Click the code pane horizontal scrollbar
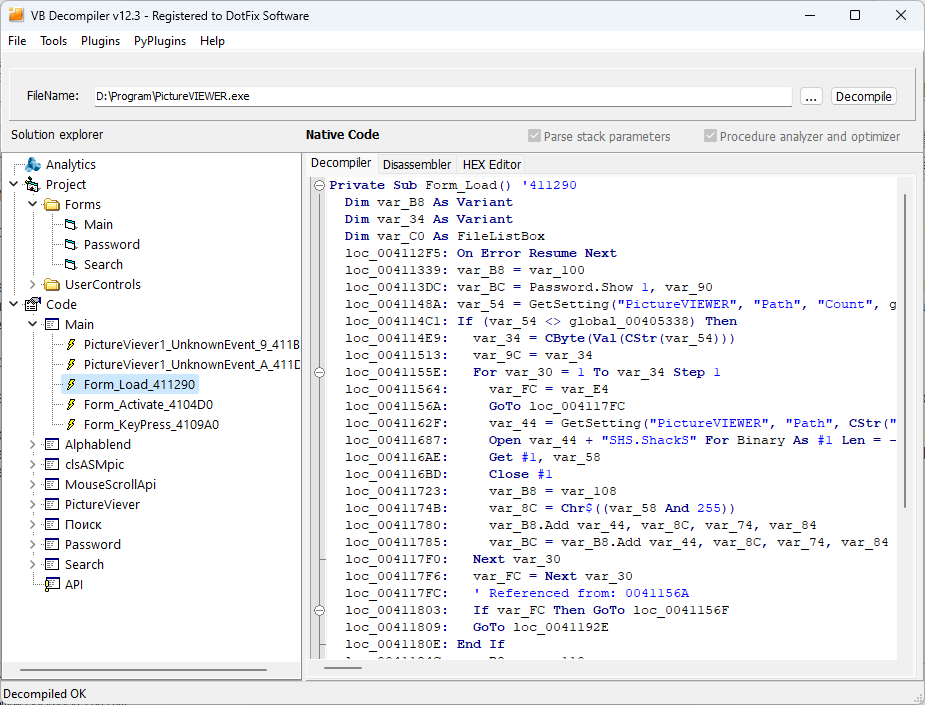 [x=343, y=668]
